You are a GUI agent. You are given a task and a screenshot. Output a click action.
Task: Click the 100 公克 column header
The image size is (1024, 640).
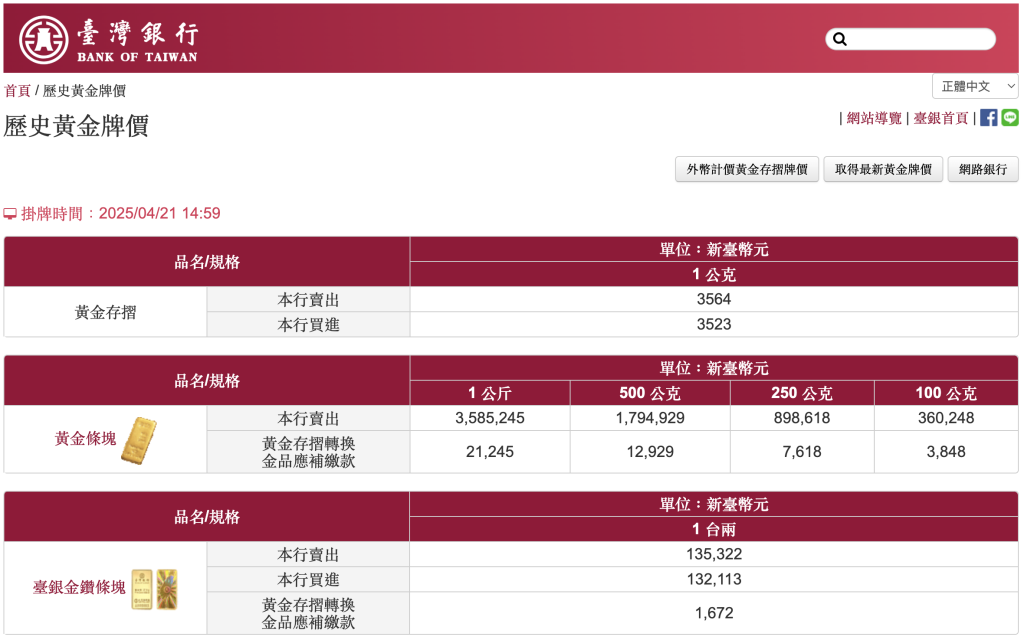[946, 393]
